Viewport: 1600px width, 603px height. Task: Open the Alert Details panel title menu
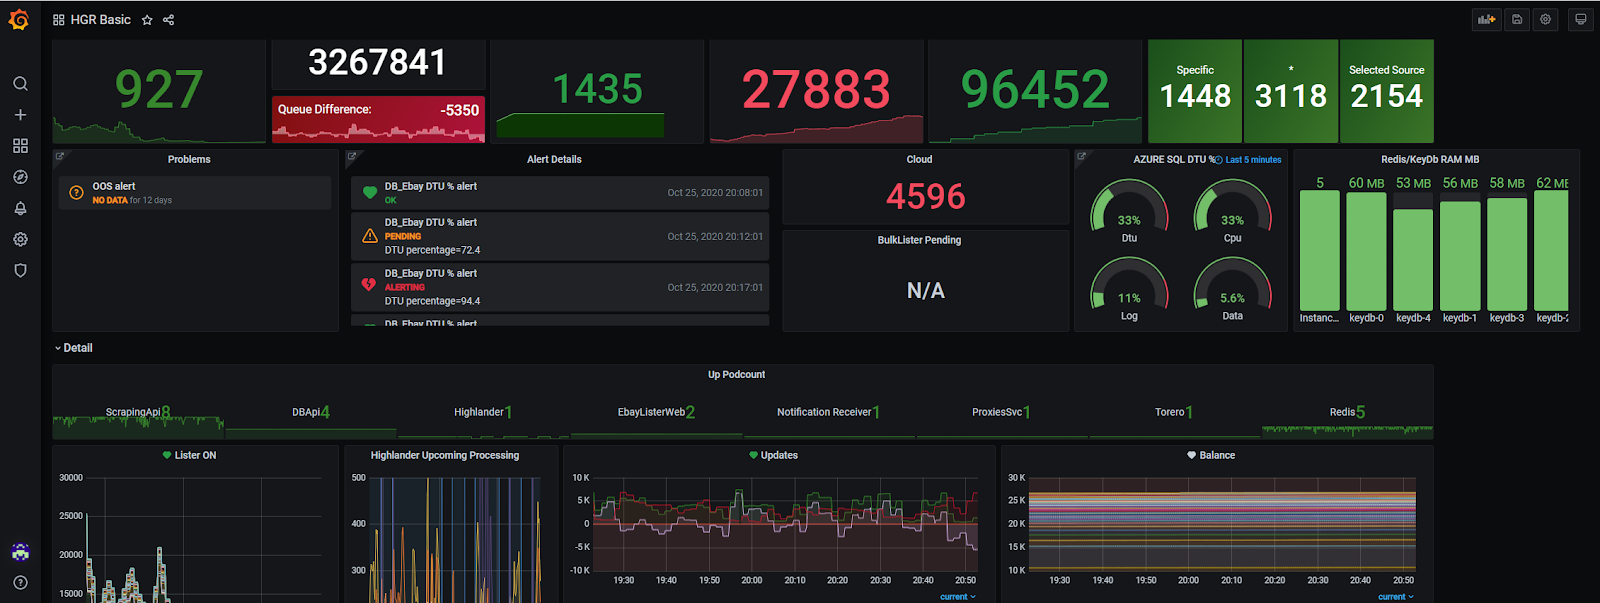click(554, 159)
